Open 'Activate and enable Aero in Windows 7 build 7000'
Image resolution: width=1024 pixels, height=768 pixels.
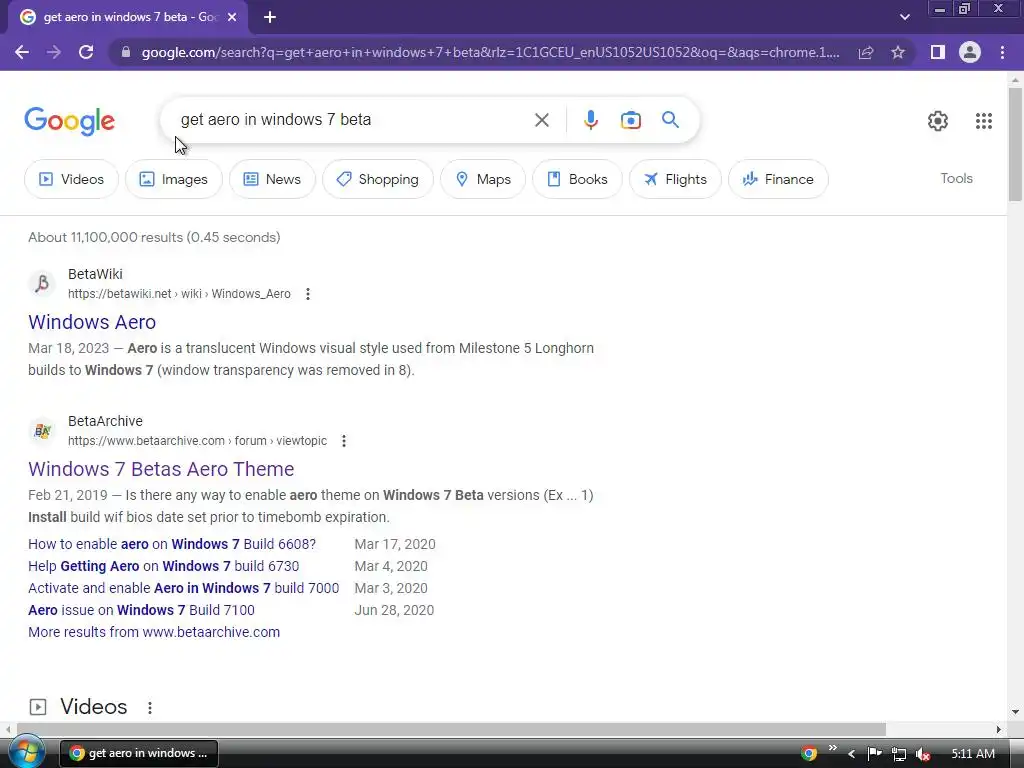pyautogui.click(x=184, y=588)
